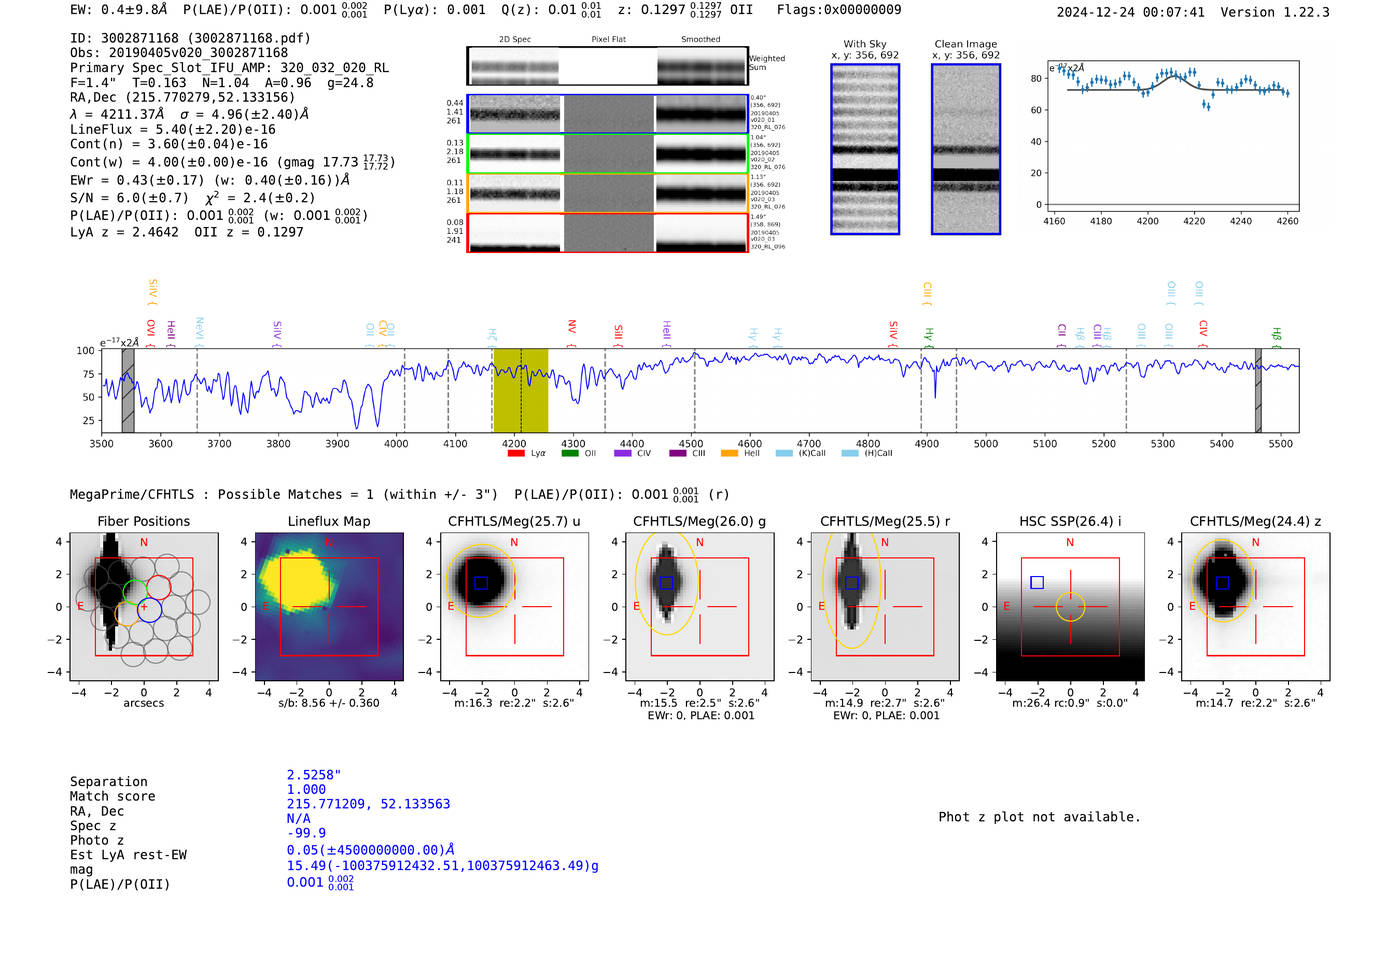Image resolution: width=1400 pixels, height=953 pixels.
Task: Click the green-bordered Smoothed cutout
Action: 702,153
